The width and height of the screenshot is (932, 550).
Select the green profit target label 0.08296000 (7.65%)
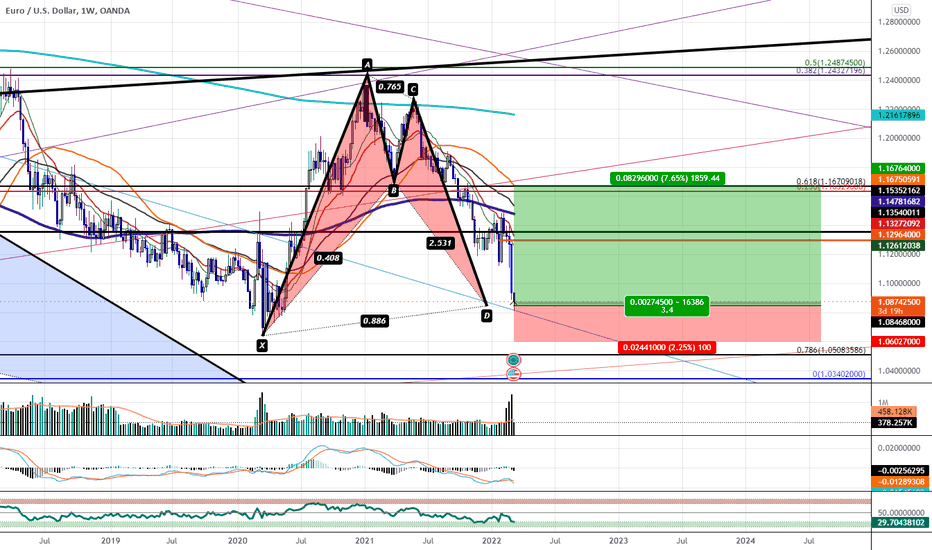(x=667, y=178)
